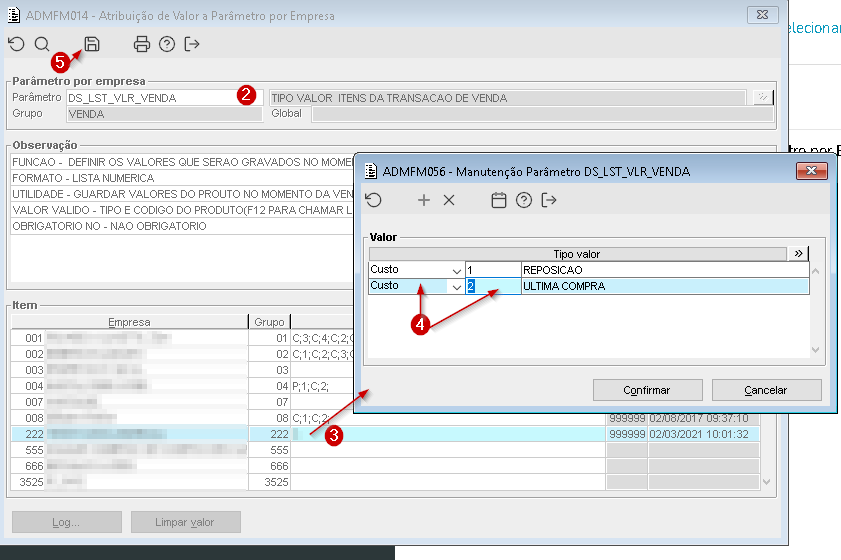This screenshot has width=841, height=560.
Task: Click the Tipo valor column header
Action: pos(578,254)
